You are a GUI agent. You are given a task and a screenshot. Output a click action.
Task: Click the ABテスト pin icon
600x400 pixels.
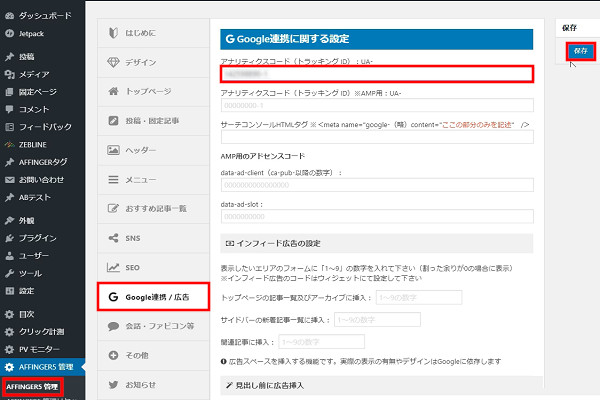point(10,198)
